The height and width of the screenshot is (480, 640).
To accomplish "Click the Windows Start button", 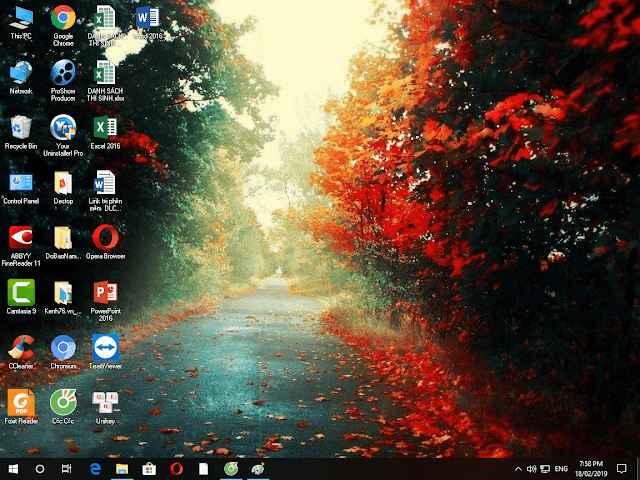I will [14, 468].
